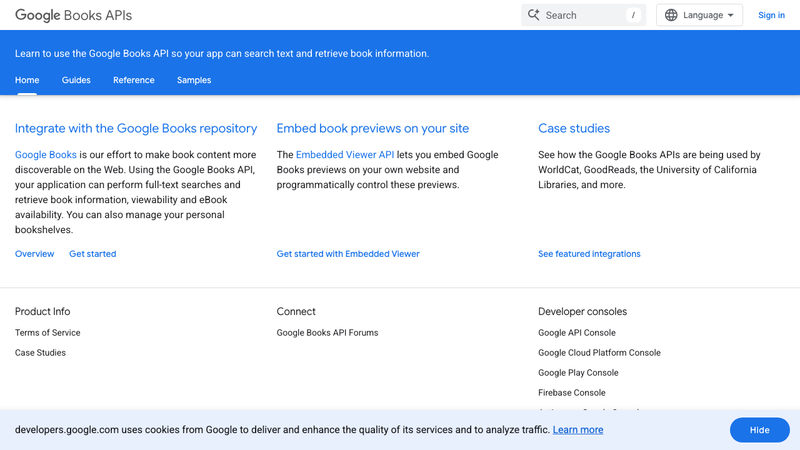Click the Connect footer heading
800x450 pixels.
(296, 311)
